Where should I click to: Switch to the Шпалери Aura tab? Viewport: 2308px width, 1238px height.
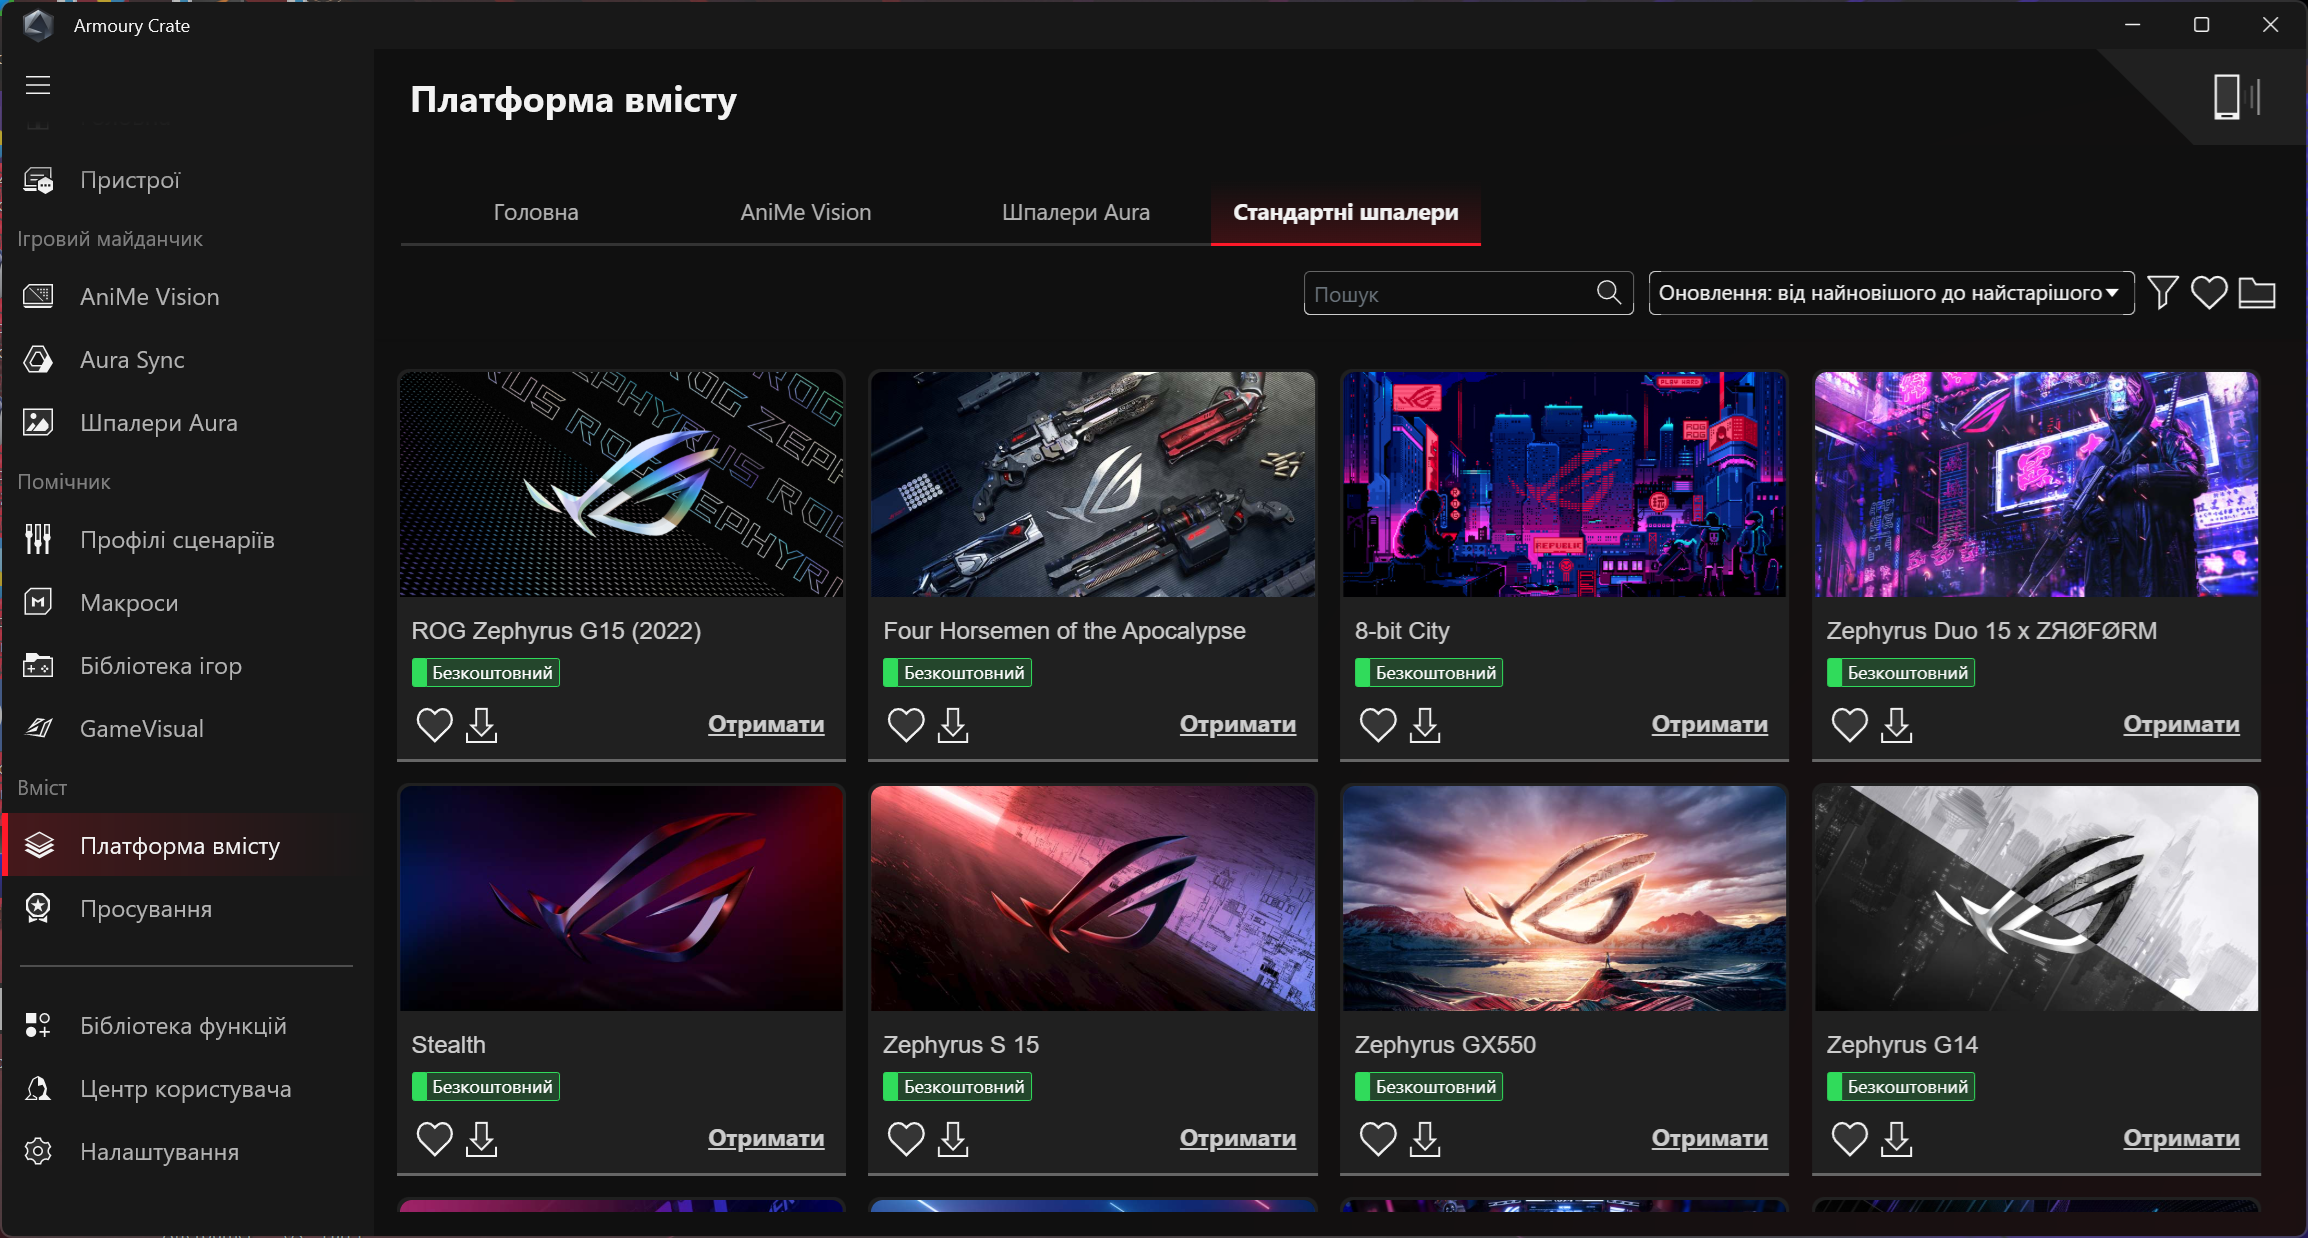pos(1075,212)
